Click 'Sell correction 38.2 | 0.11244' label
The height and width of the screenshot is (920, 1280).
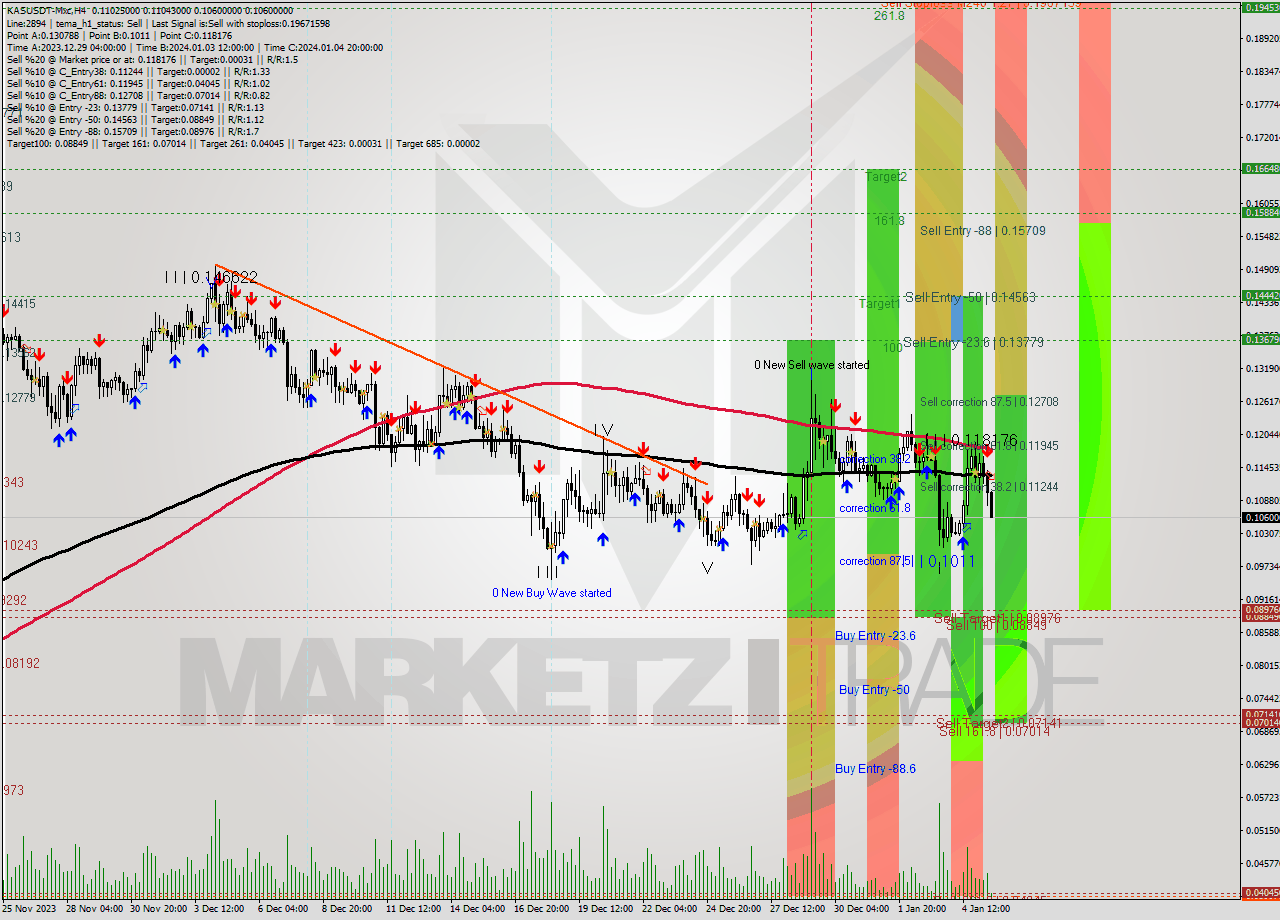tap(989, 487)
